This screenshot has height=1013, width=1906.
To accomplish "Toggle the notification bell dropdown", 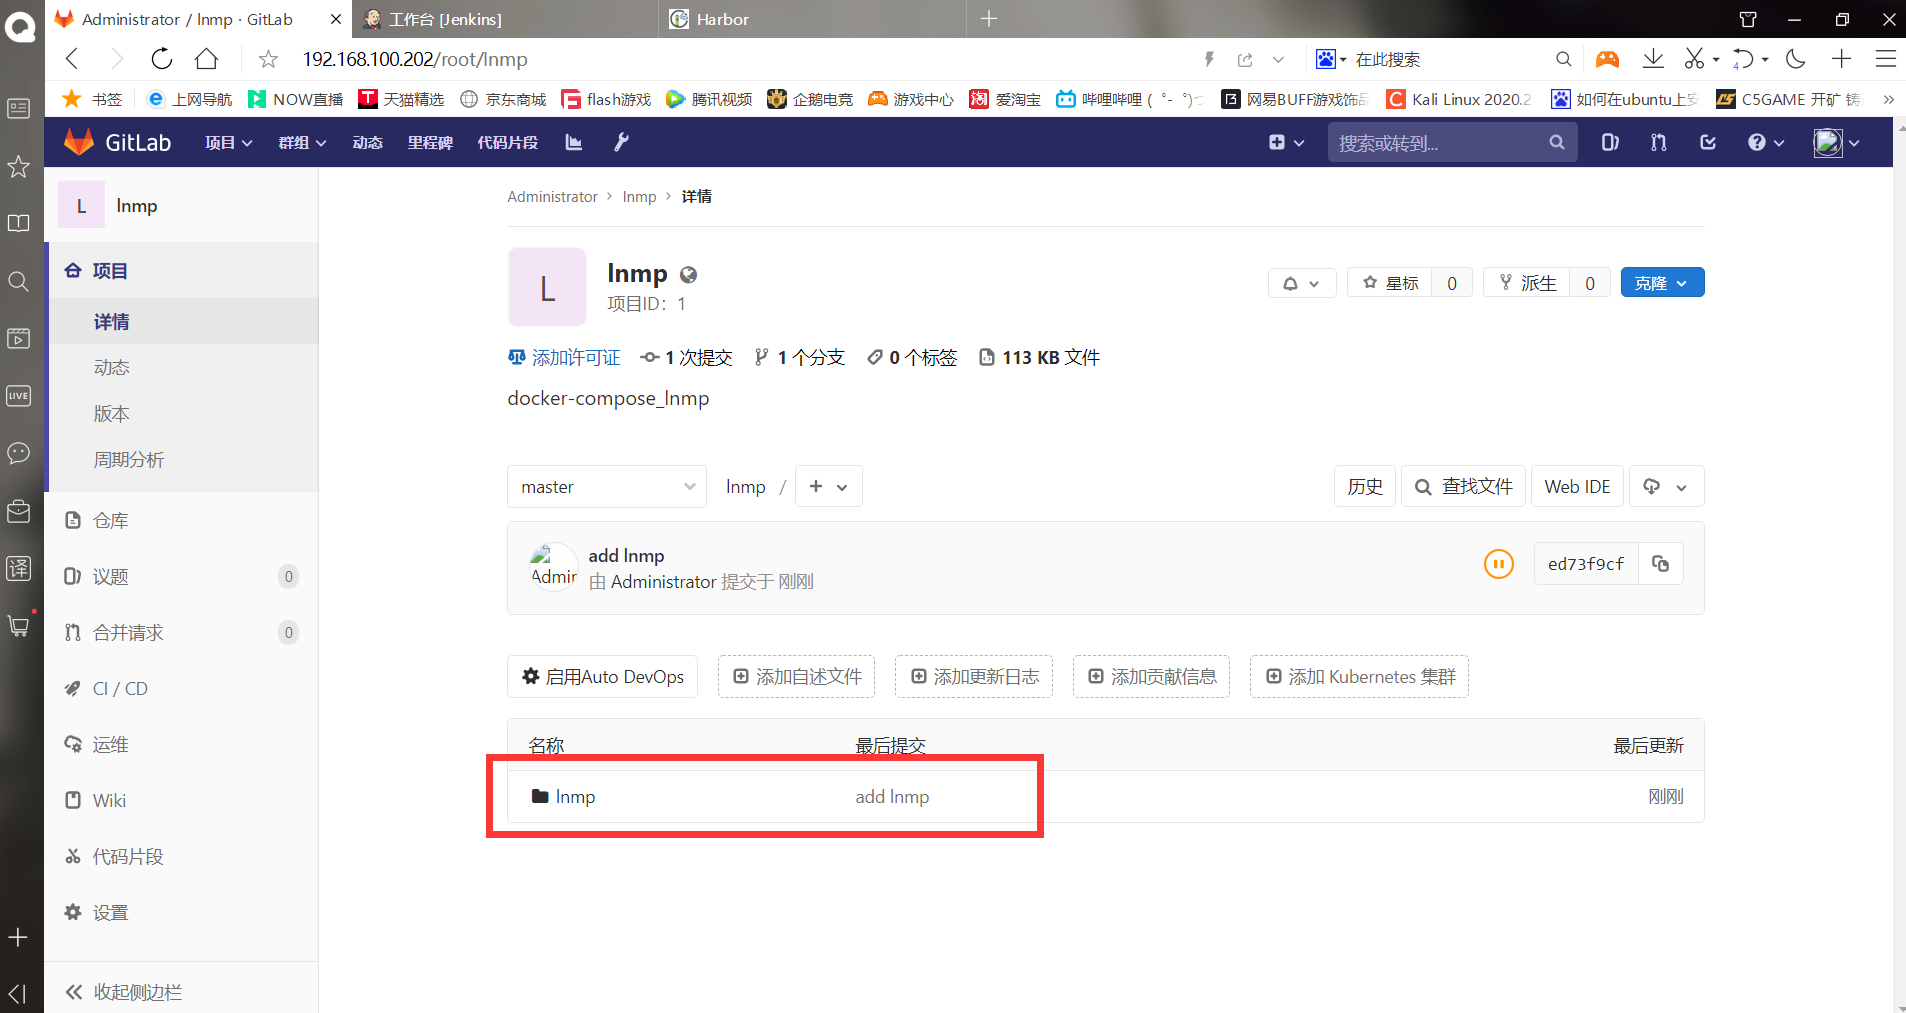I will [x=1301, y=283].
